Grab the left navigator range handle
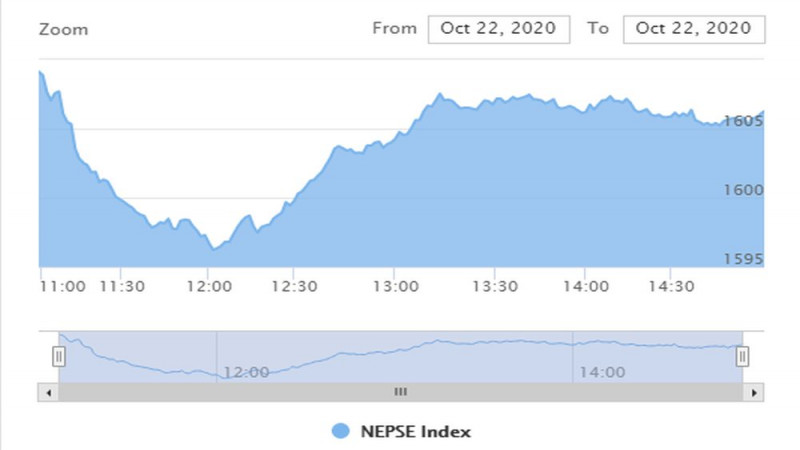 click(x=59, y=357)
